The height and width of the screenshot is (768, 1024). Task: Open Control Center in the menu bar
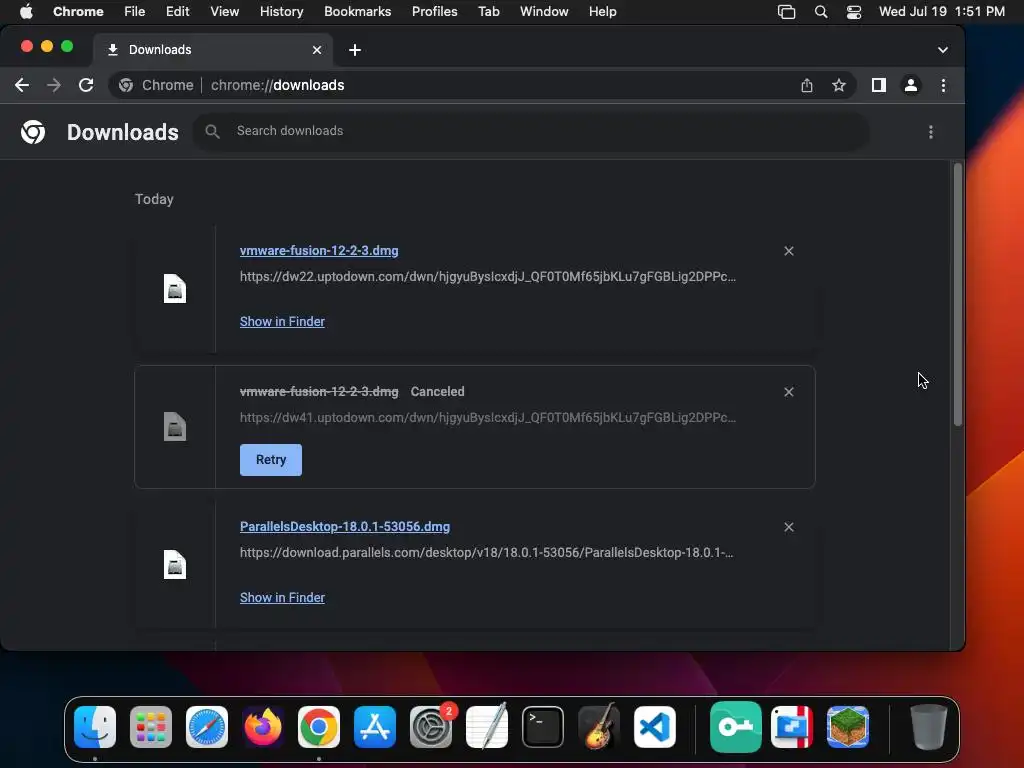point(854,12)
